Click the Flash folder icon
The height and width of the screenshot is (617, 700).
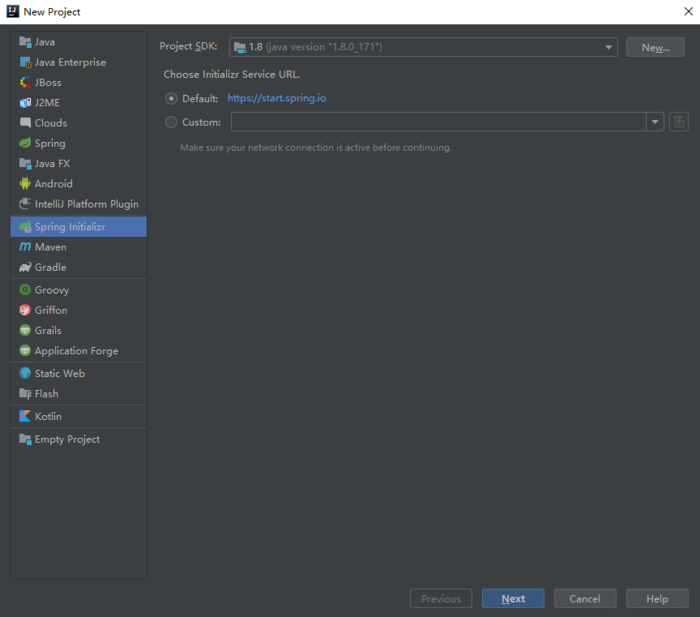(x=25, y=394)
